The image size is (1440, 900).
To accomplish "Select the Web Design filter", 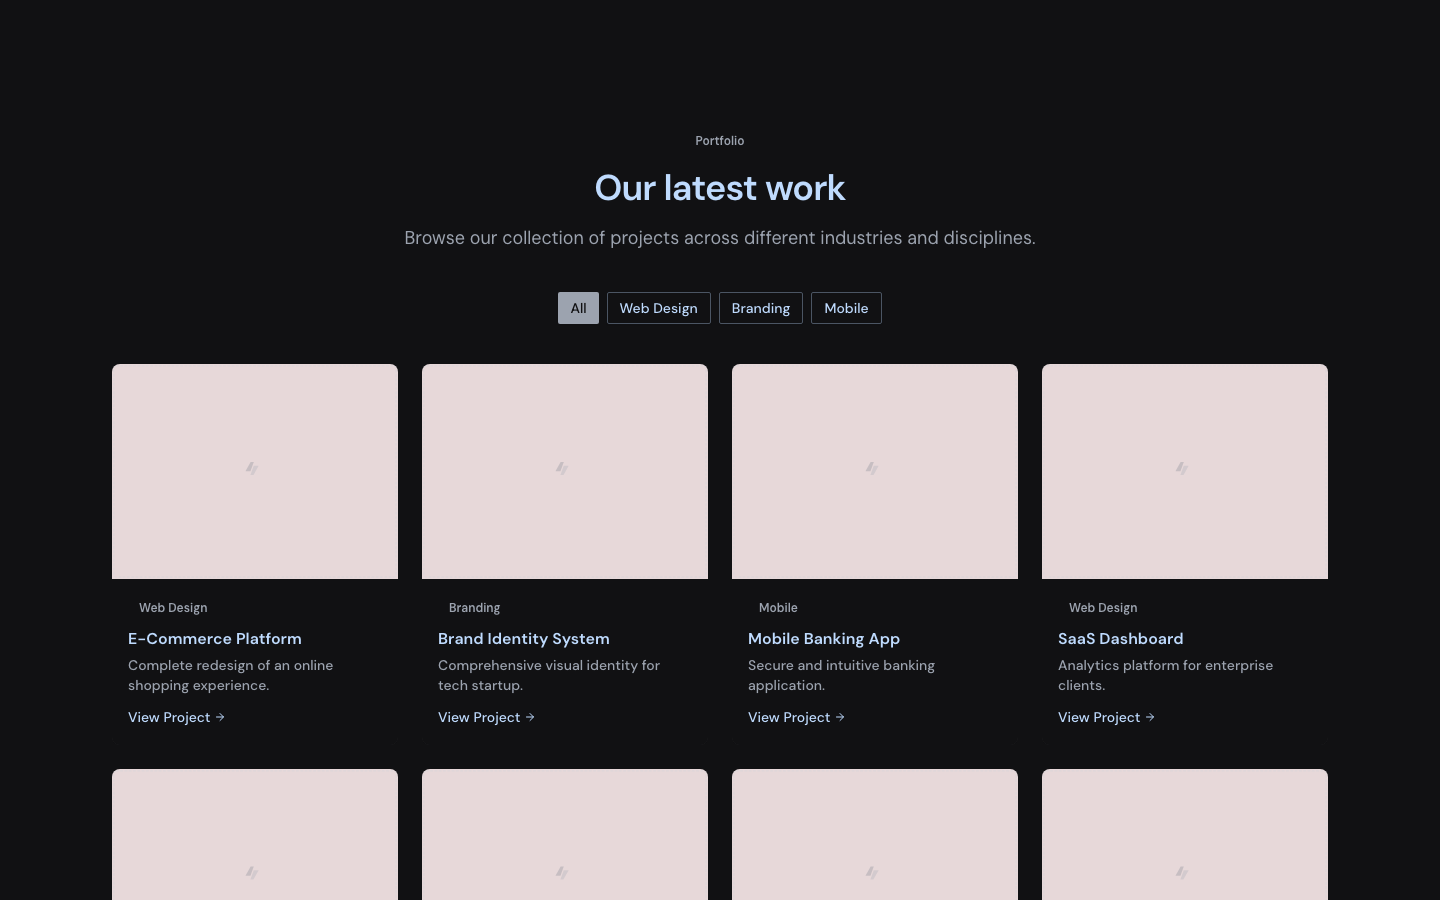I will 658,308.
